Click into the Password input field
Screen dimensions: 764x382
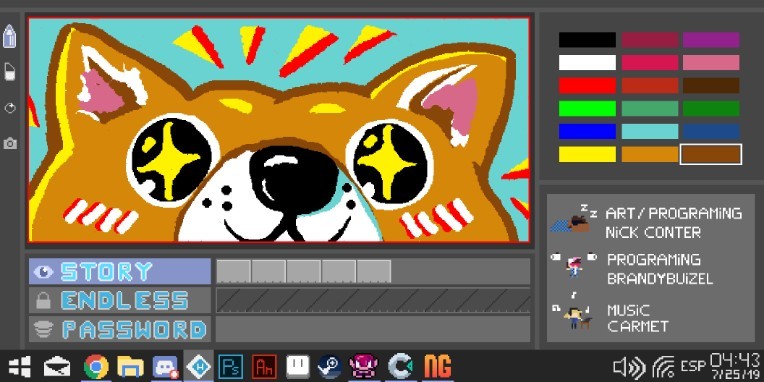[x=373, y=329]
